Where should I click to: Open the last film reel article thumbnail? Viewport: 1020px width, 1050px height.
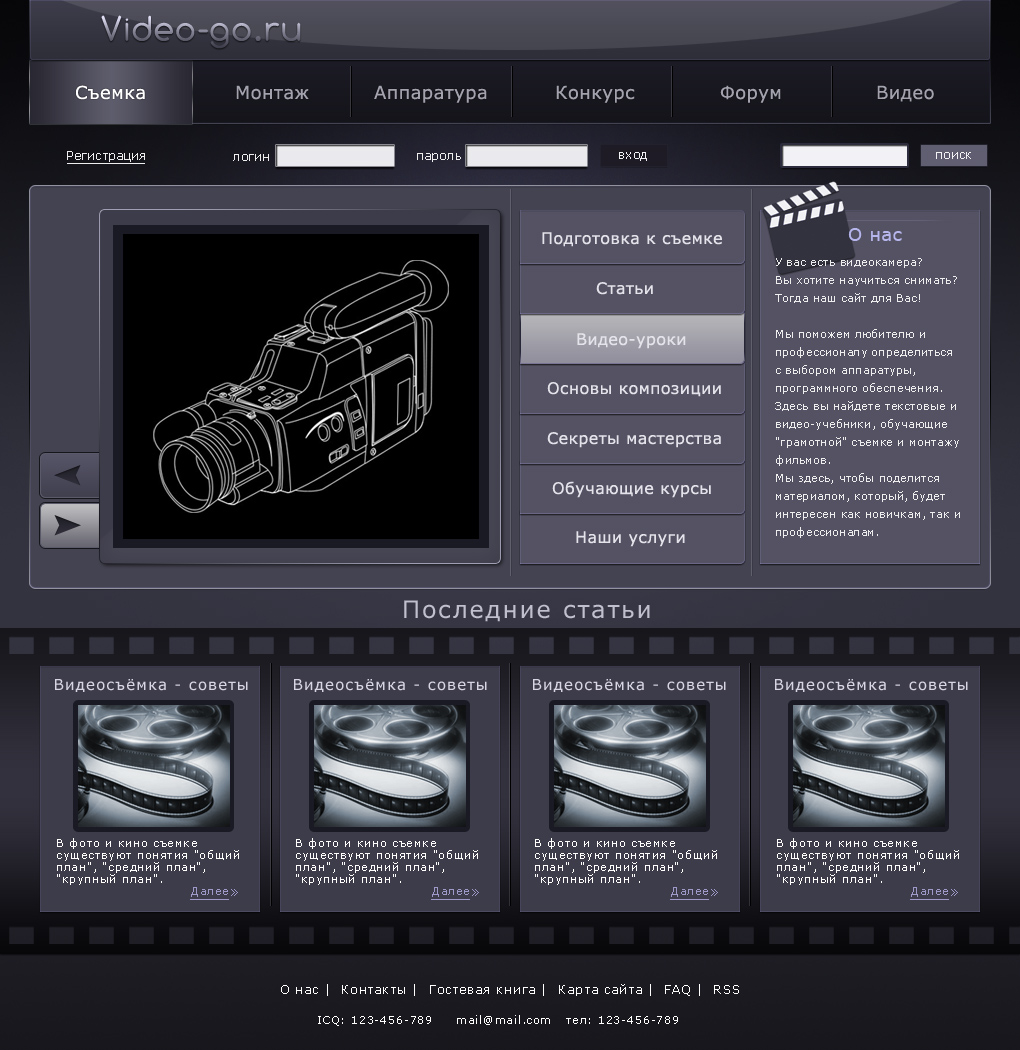[868, 765]
